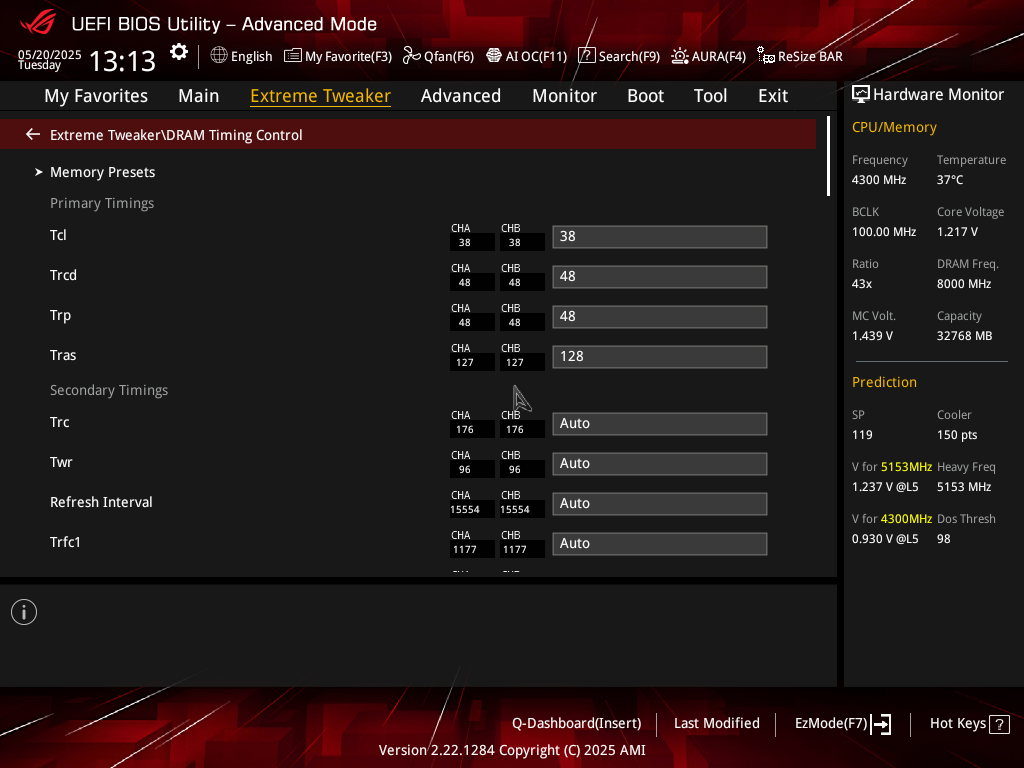Viewport: 1024px width, 768px height.
Task: Click the Hardware Monitor screen icon
Action: pyautogui.click(x=861, y=95)
